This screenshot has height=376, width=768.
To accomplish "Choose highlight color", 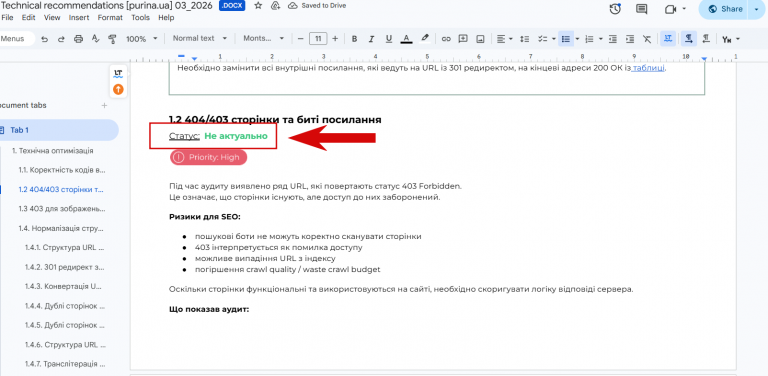I will (425, 39).
